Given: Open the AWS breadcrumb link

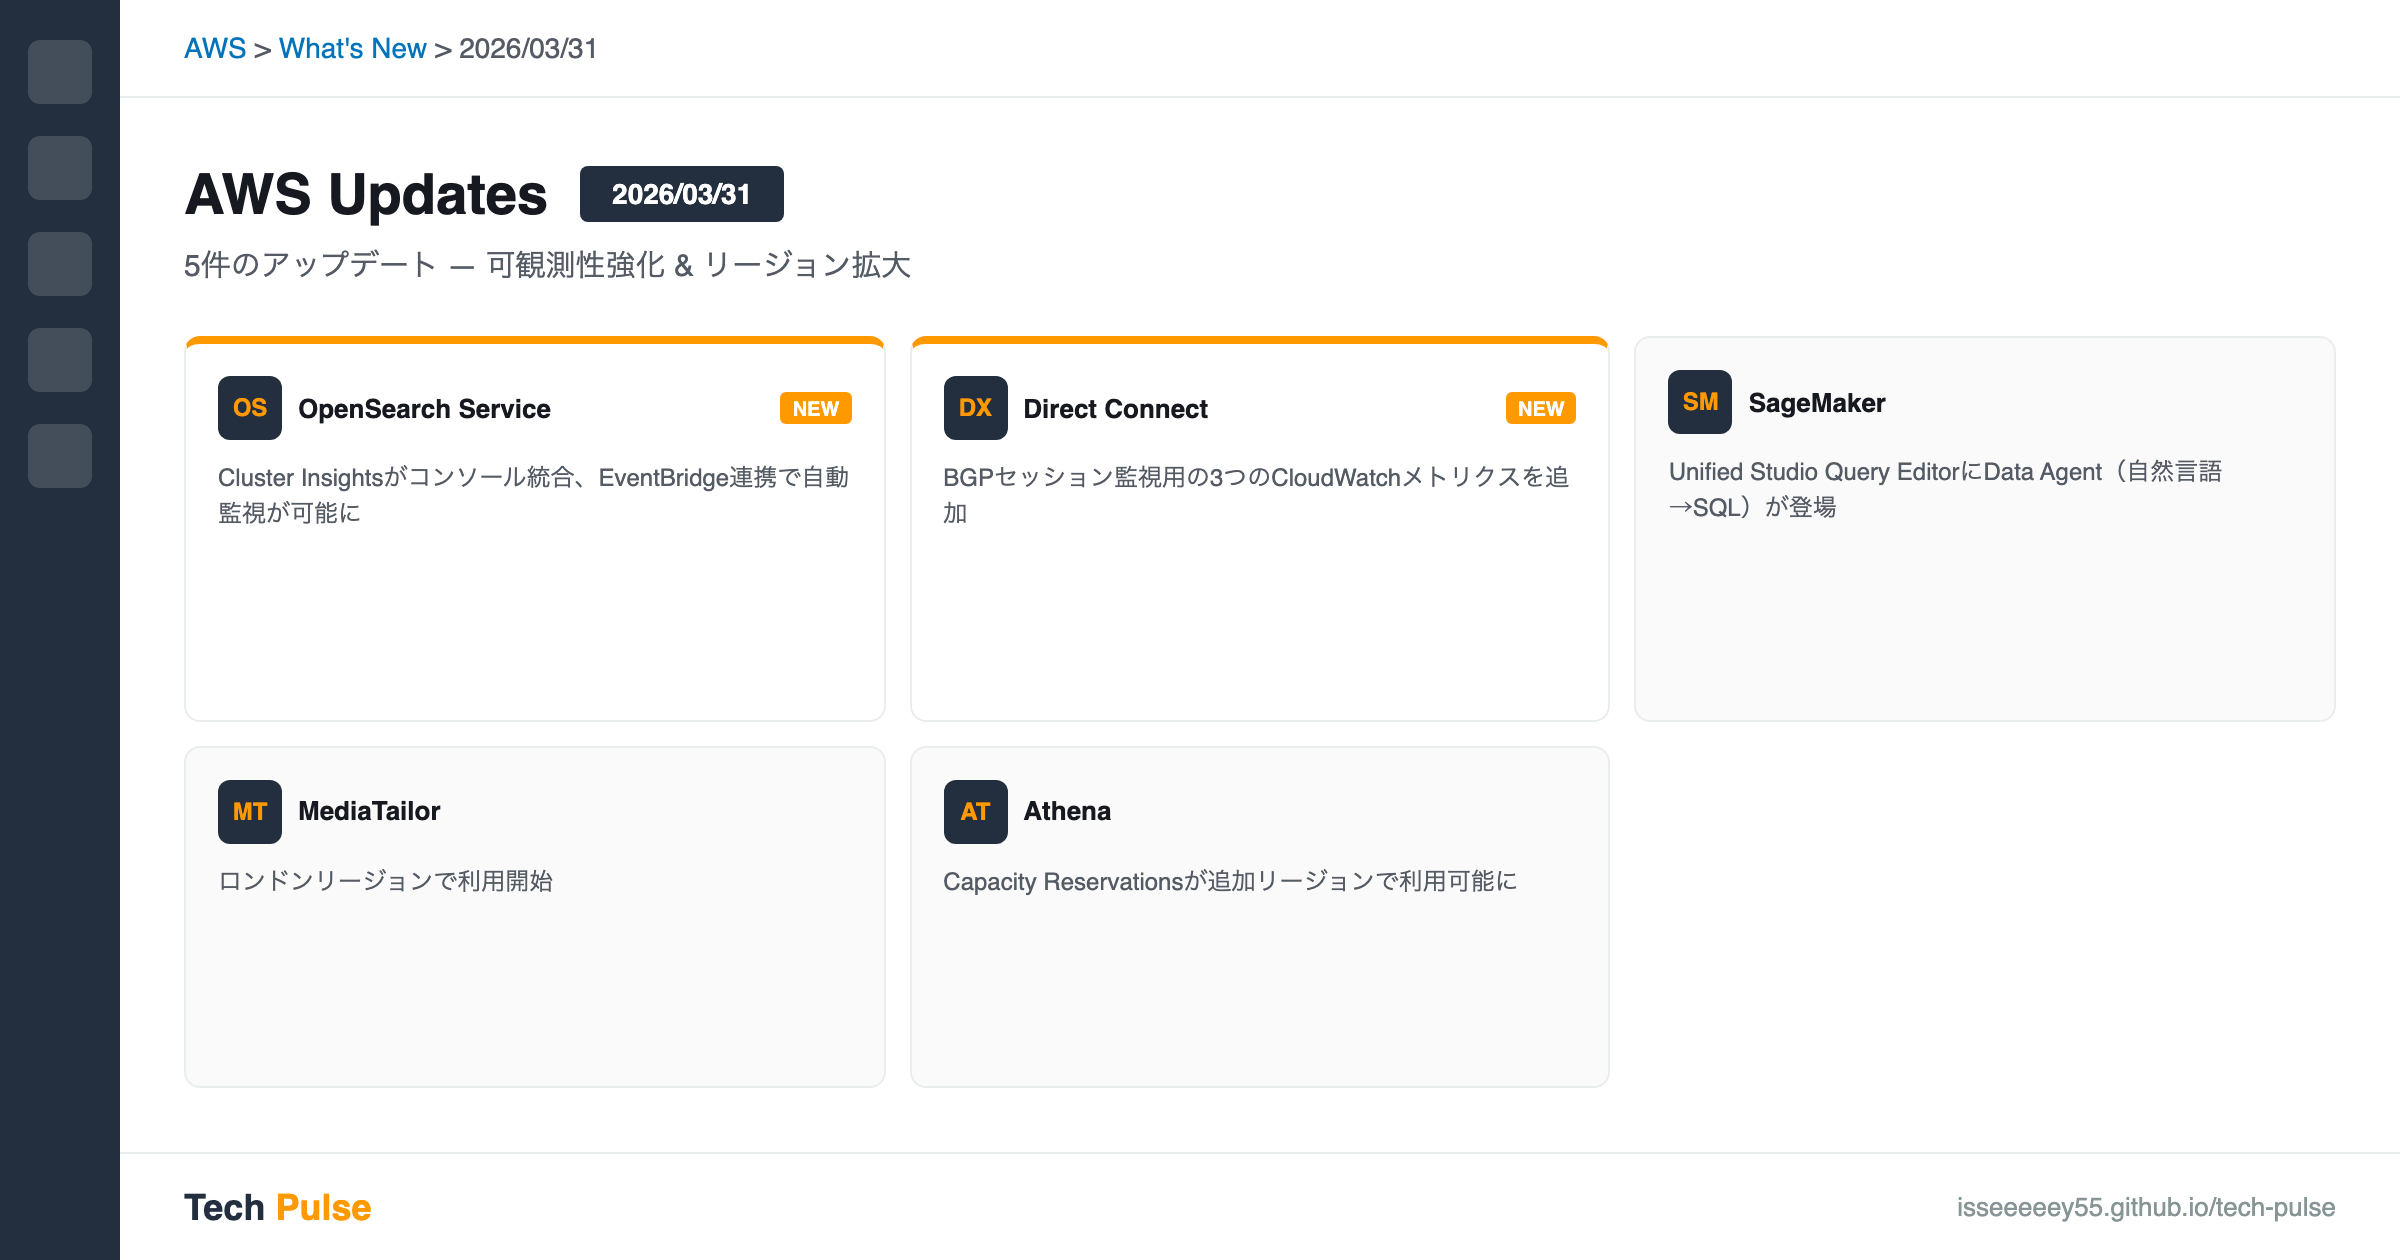Looking at the screenshot, I should pos(215,49).
